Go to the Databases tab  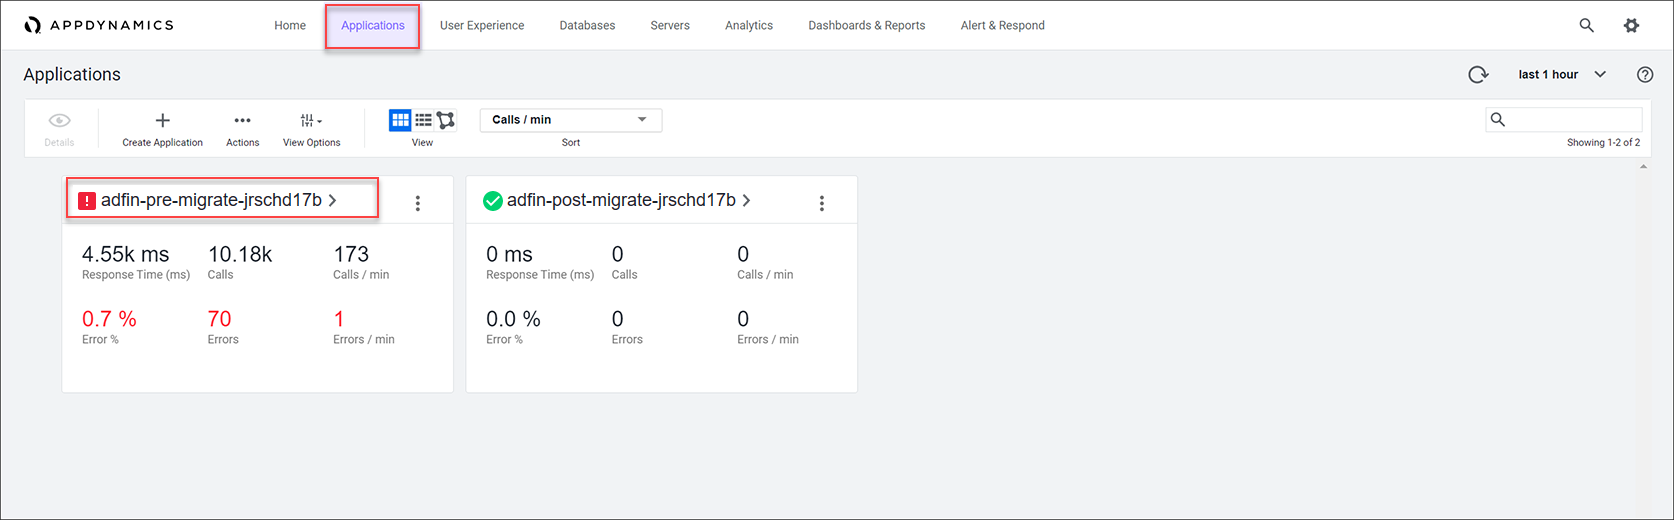pyautogui.click(x=587, y=25)
